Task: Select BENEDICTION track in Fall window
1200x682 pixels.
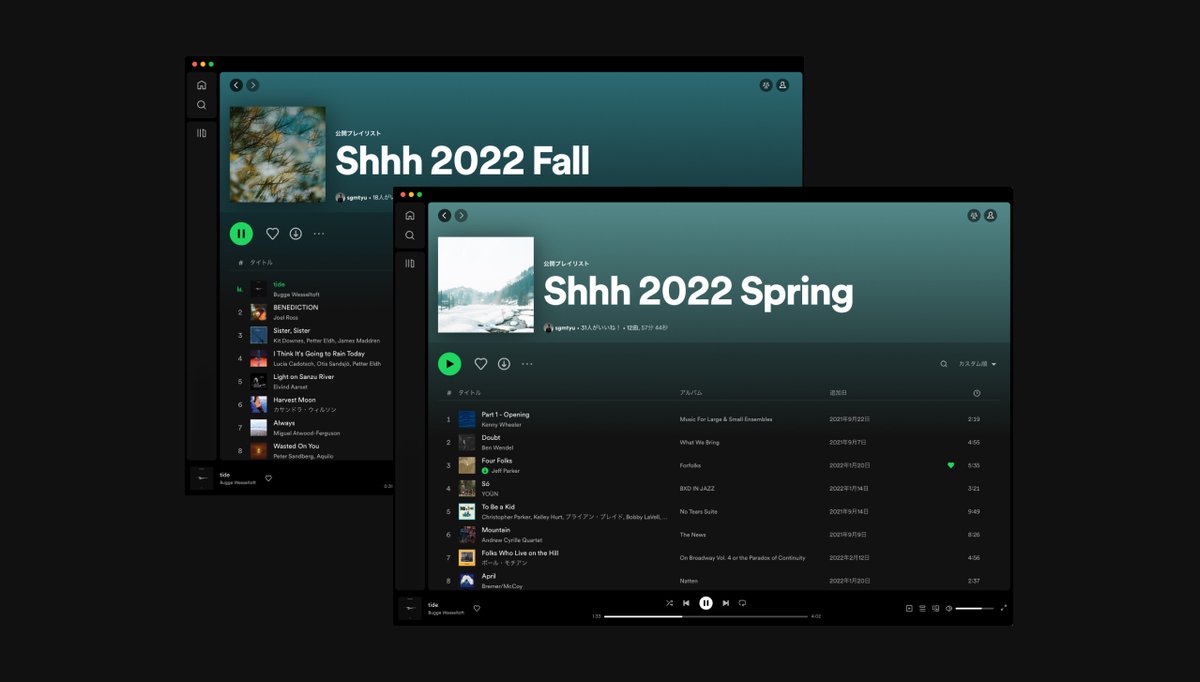Action: point(312,312)
